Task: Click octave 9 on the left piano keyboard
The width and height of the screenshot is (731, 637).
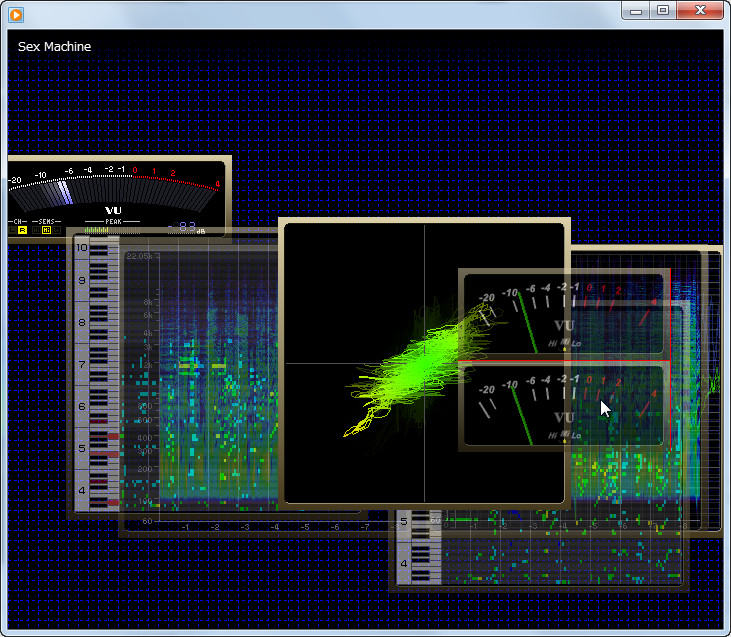Action: coord(82,280)
